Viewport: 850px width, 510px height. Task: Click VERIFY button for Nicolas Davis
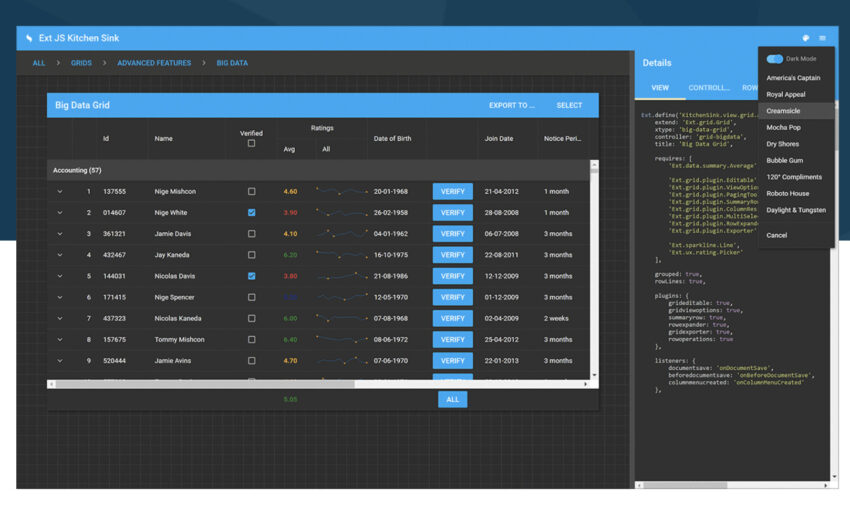tap(453, 276)
